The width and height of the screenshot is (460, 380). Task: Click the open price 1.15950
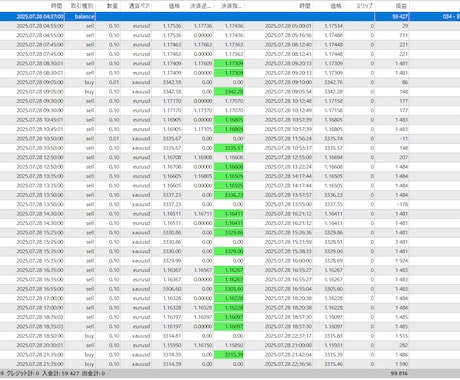pyautogui.click(x=172, y=345)
